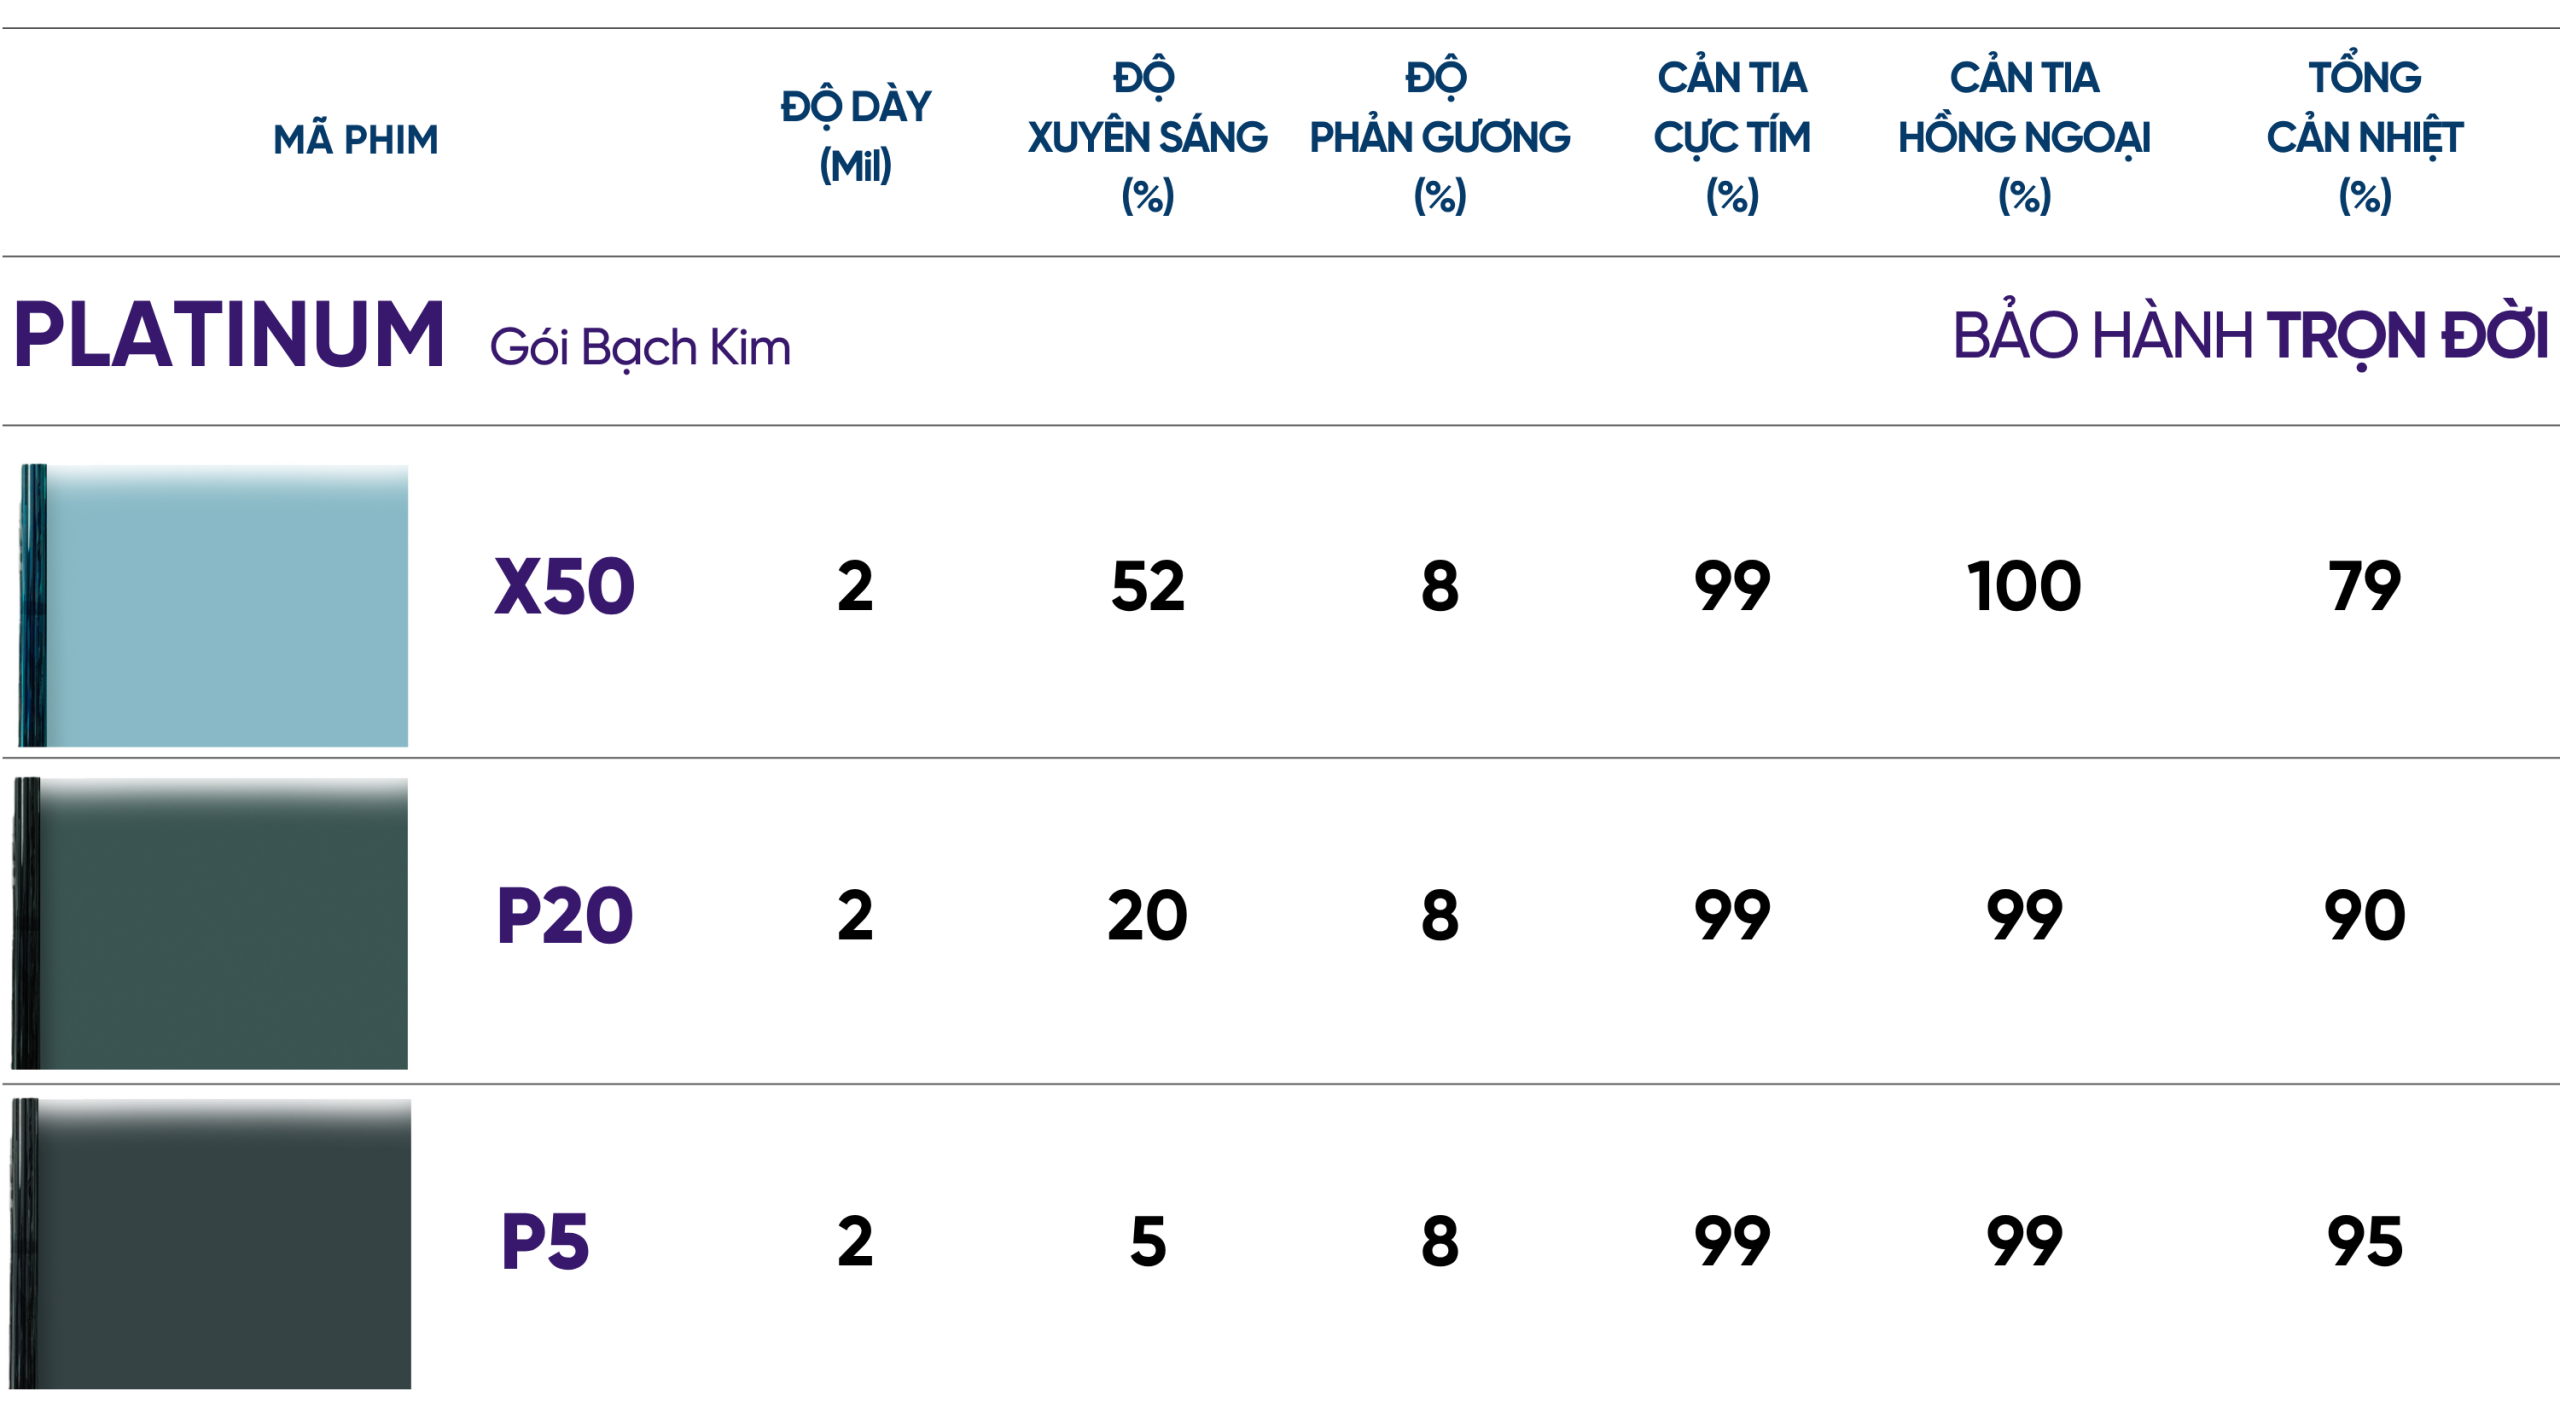
Task: Click the ĐỘ DÀY (Mil) column header
Action: pyautogui.click(x=855, y=136)
